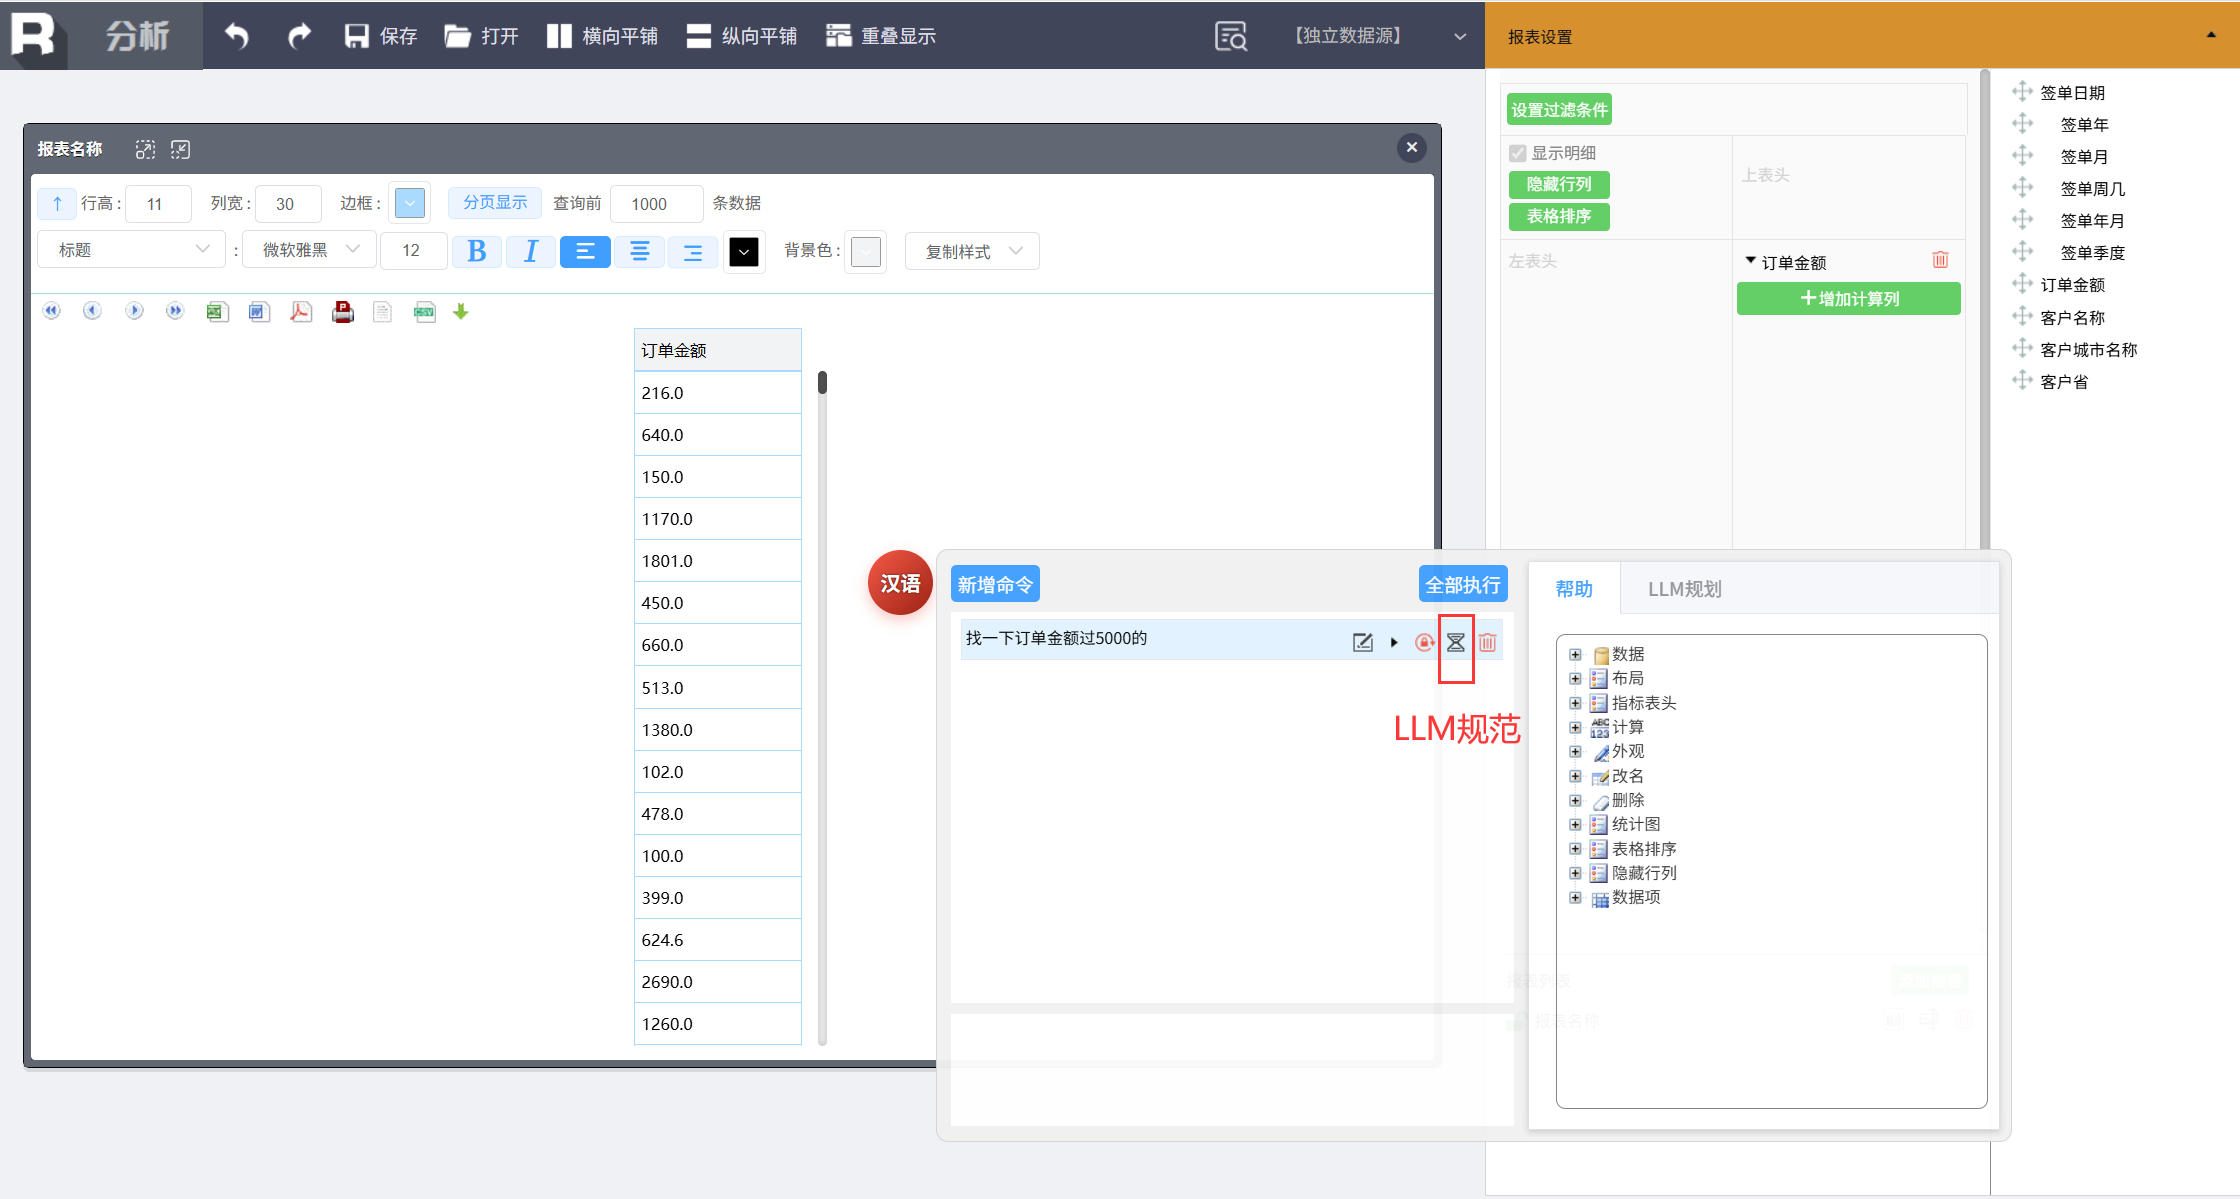Delete 订单金额 column with trash icon
The image size is (2240, 1199).
pyautogui.click(x=1940, y=260)
